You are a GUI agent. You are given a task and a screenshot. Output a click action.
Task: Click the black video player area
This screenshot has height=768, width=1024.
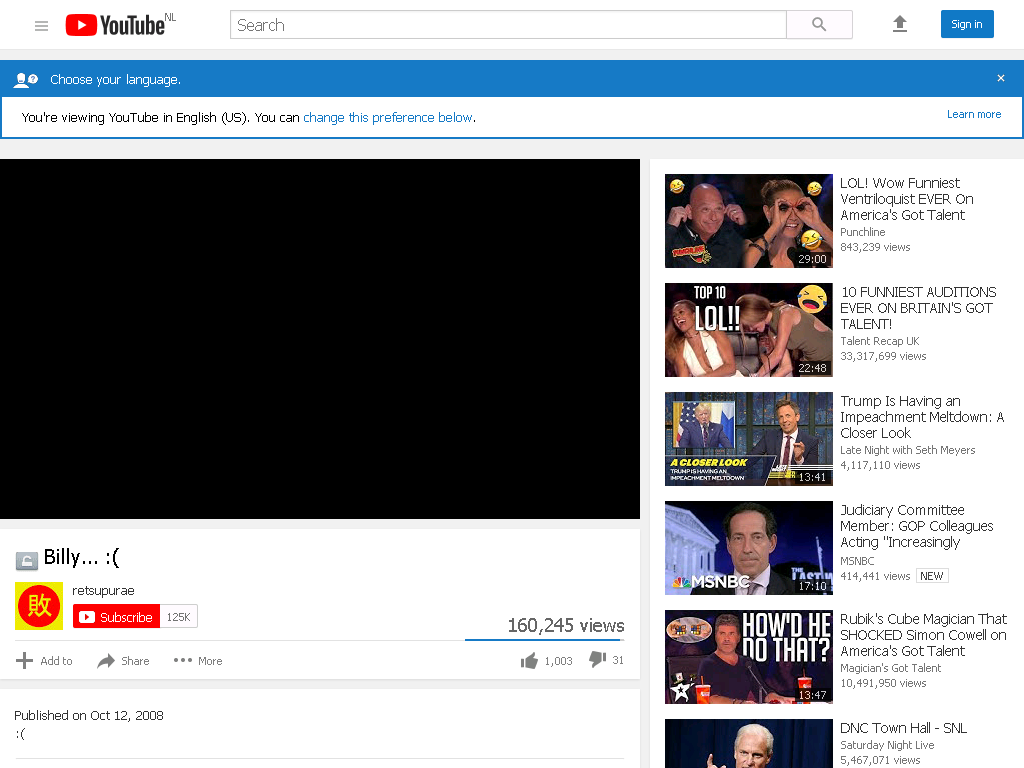tap(320, 339)
